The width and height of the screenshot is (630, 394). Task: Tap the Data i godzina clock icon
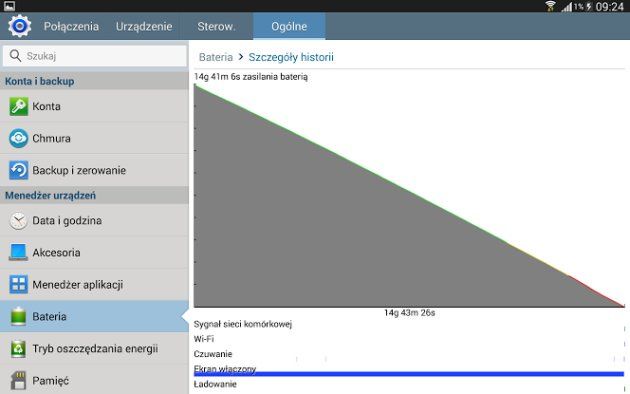click(18, 220)
